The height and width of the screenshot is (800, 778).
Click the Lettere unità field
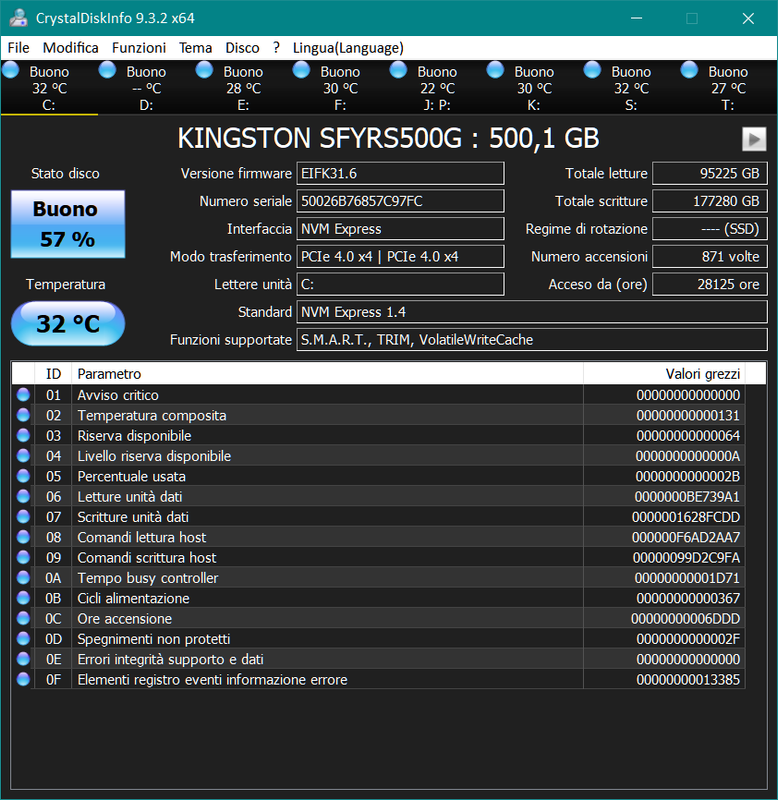click(400, 284)
